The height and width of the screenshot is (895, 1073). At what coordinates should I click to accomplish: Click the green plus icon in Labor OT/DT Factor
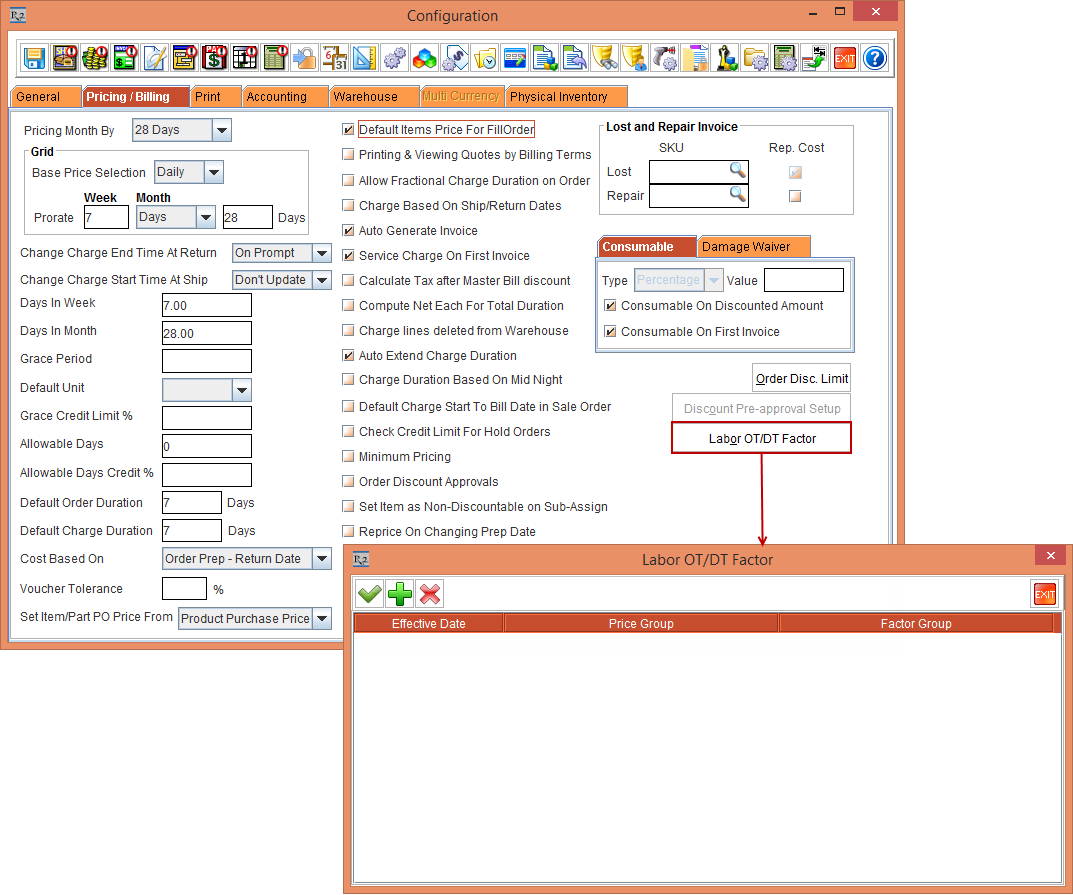[x=399, y=593]
